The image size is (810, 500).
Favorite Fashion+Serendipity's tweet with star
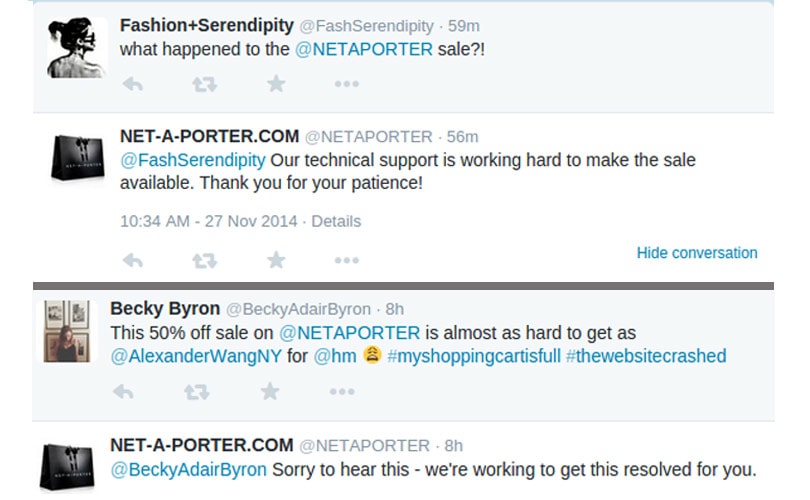276,85
